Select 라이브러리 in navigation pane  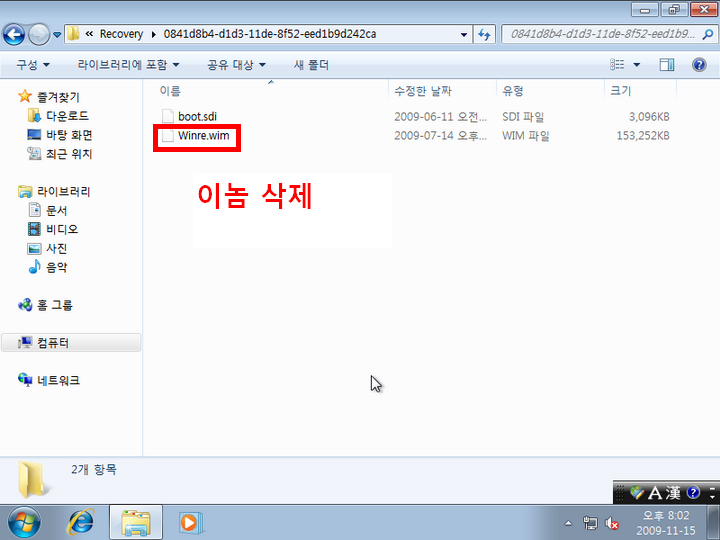63,191
